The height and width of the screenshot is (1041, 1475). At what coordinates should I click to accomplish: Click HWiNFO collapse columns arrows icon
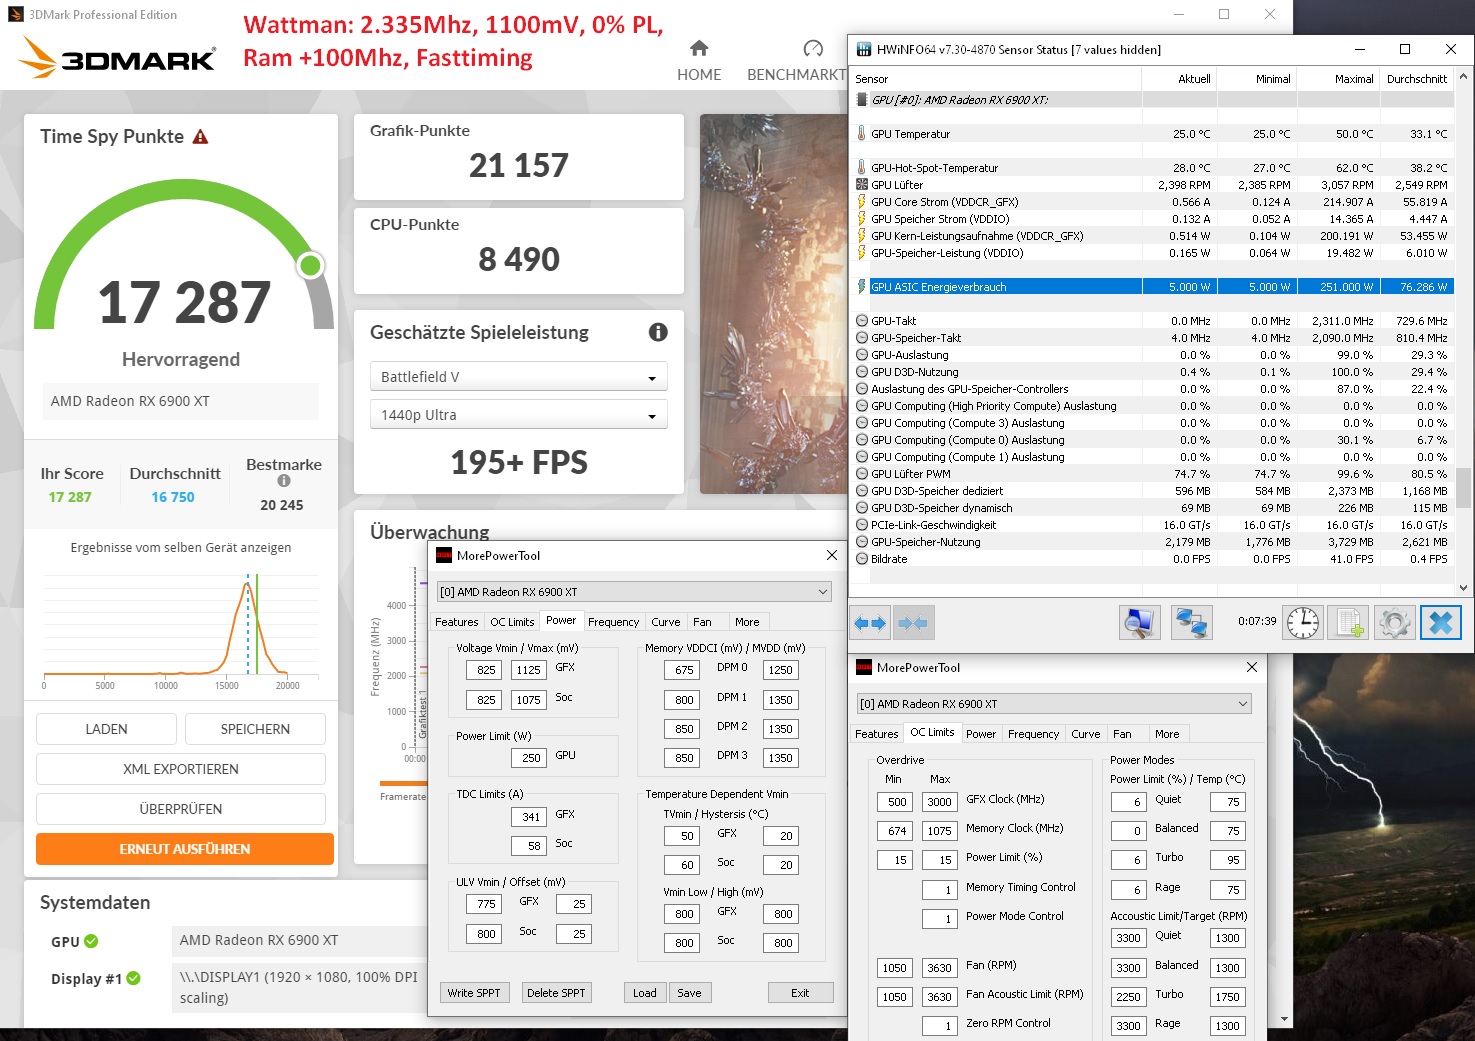(x=913, y=623)
